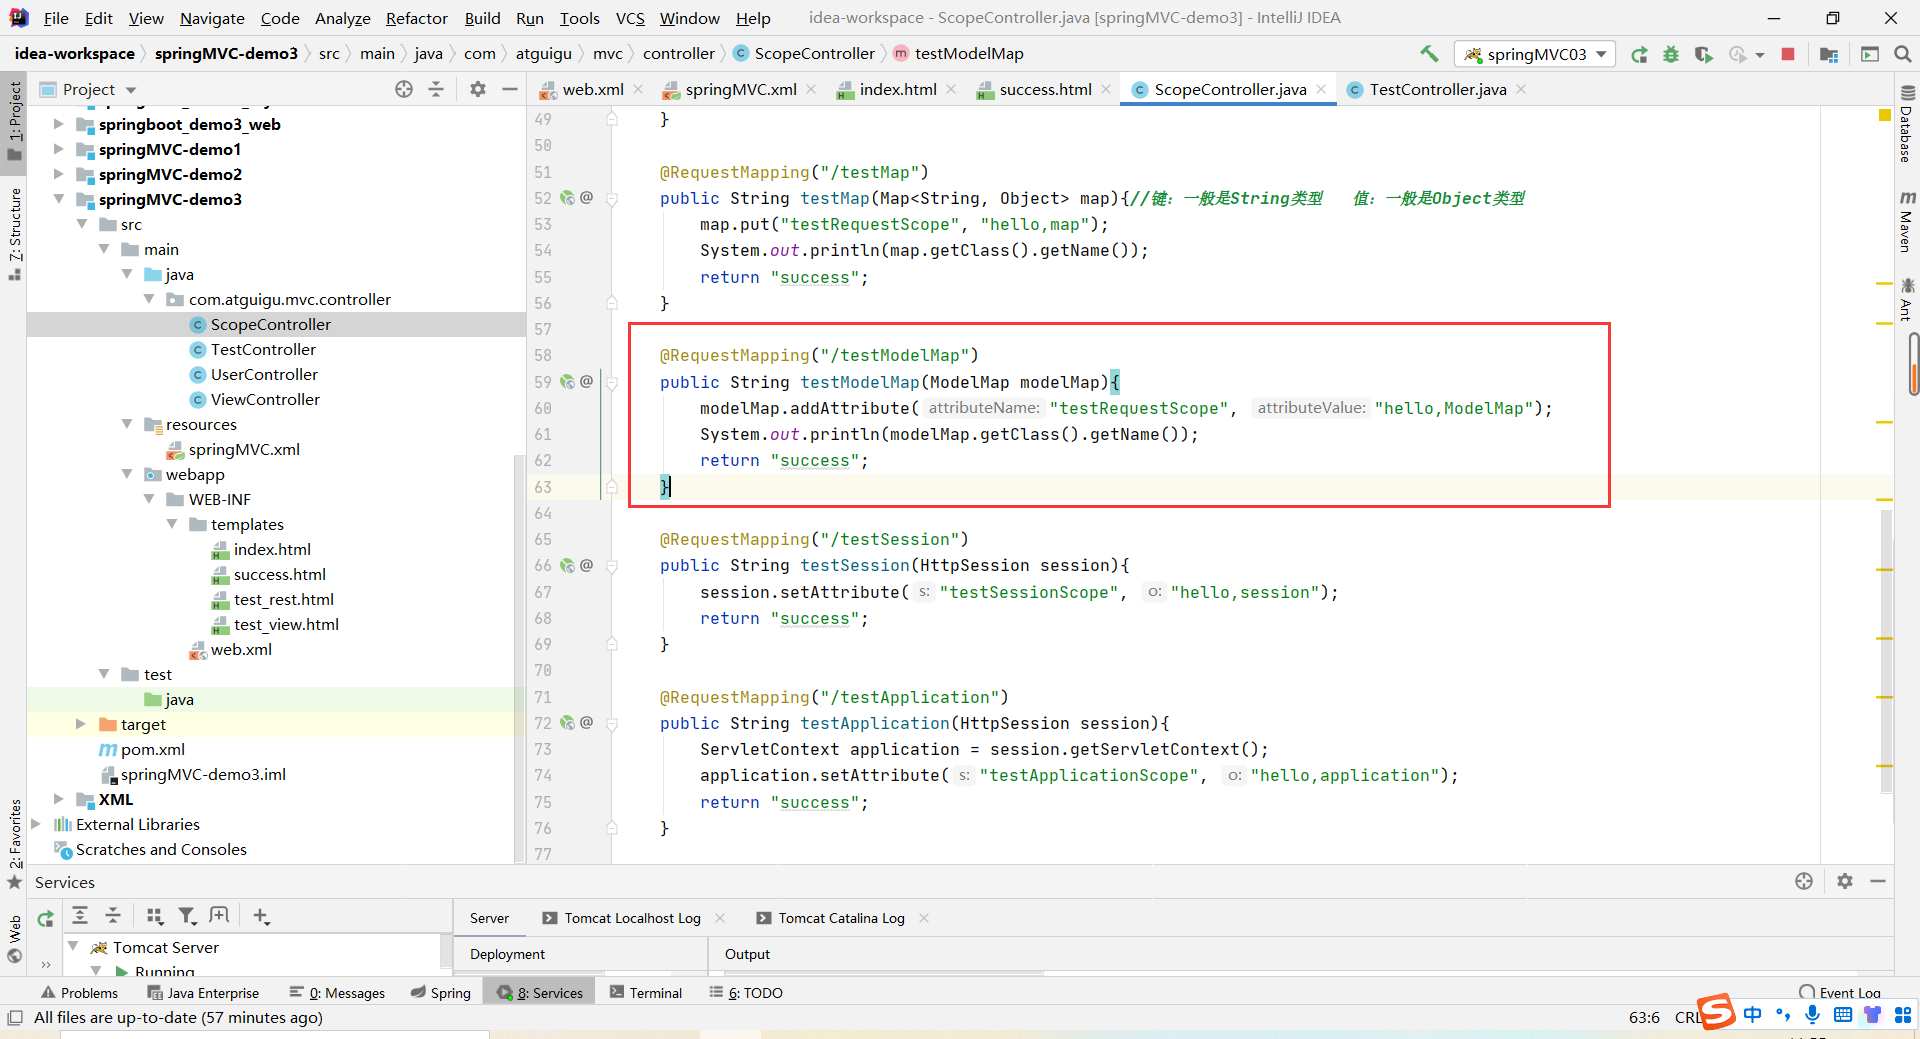Click Open in New Tab icon in Services
1920x1039 pixels.
point(219,915)
